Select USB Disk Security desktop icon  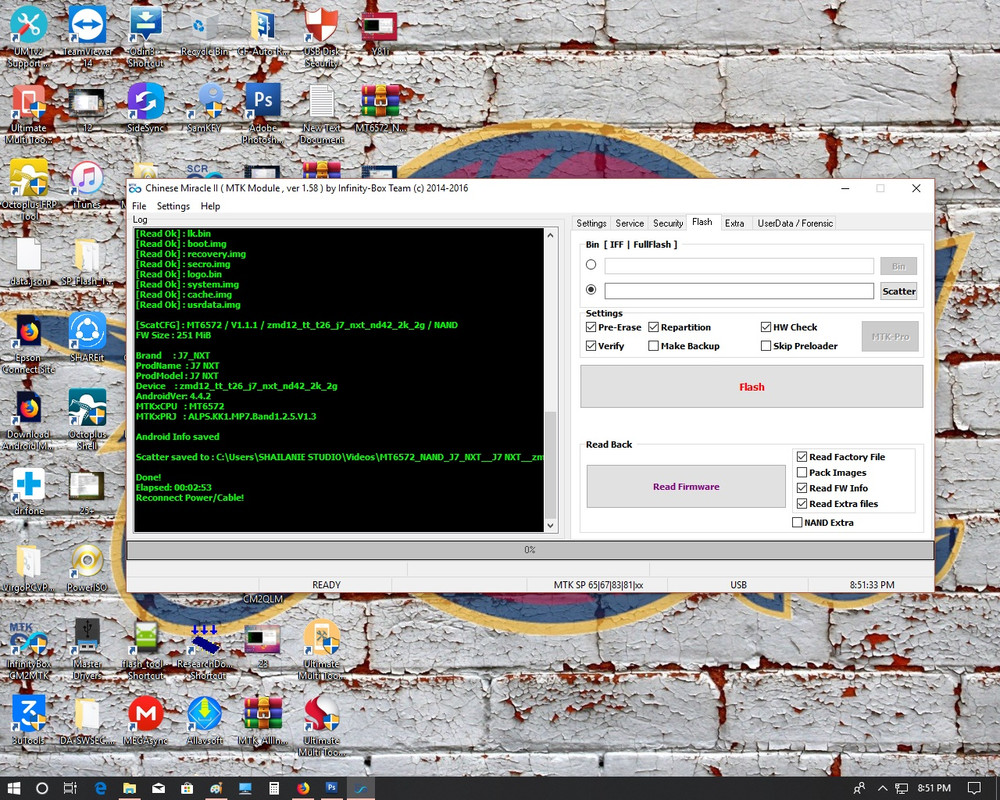pyautogui.click(x=321, y=36)
